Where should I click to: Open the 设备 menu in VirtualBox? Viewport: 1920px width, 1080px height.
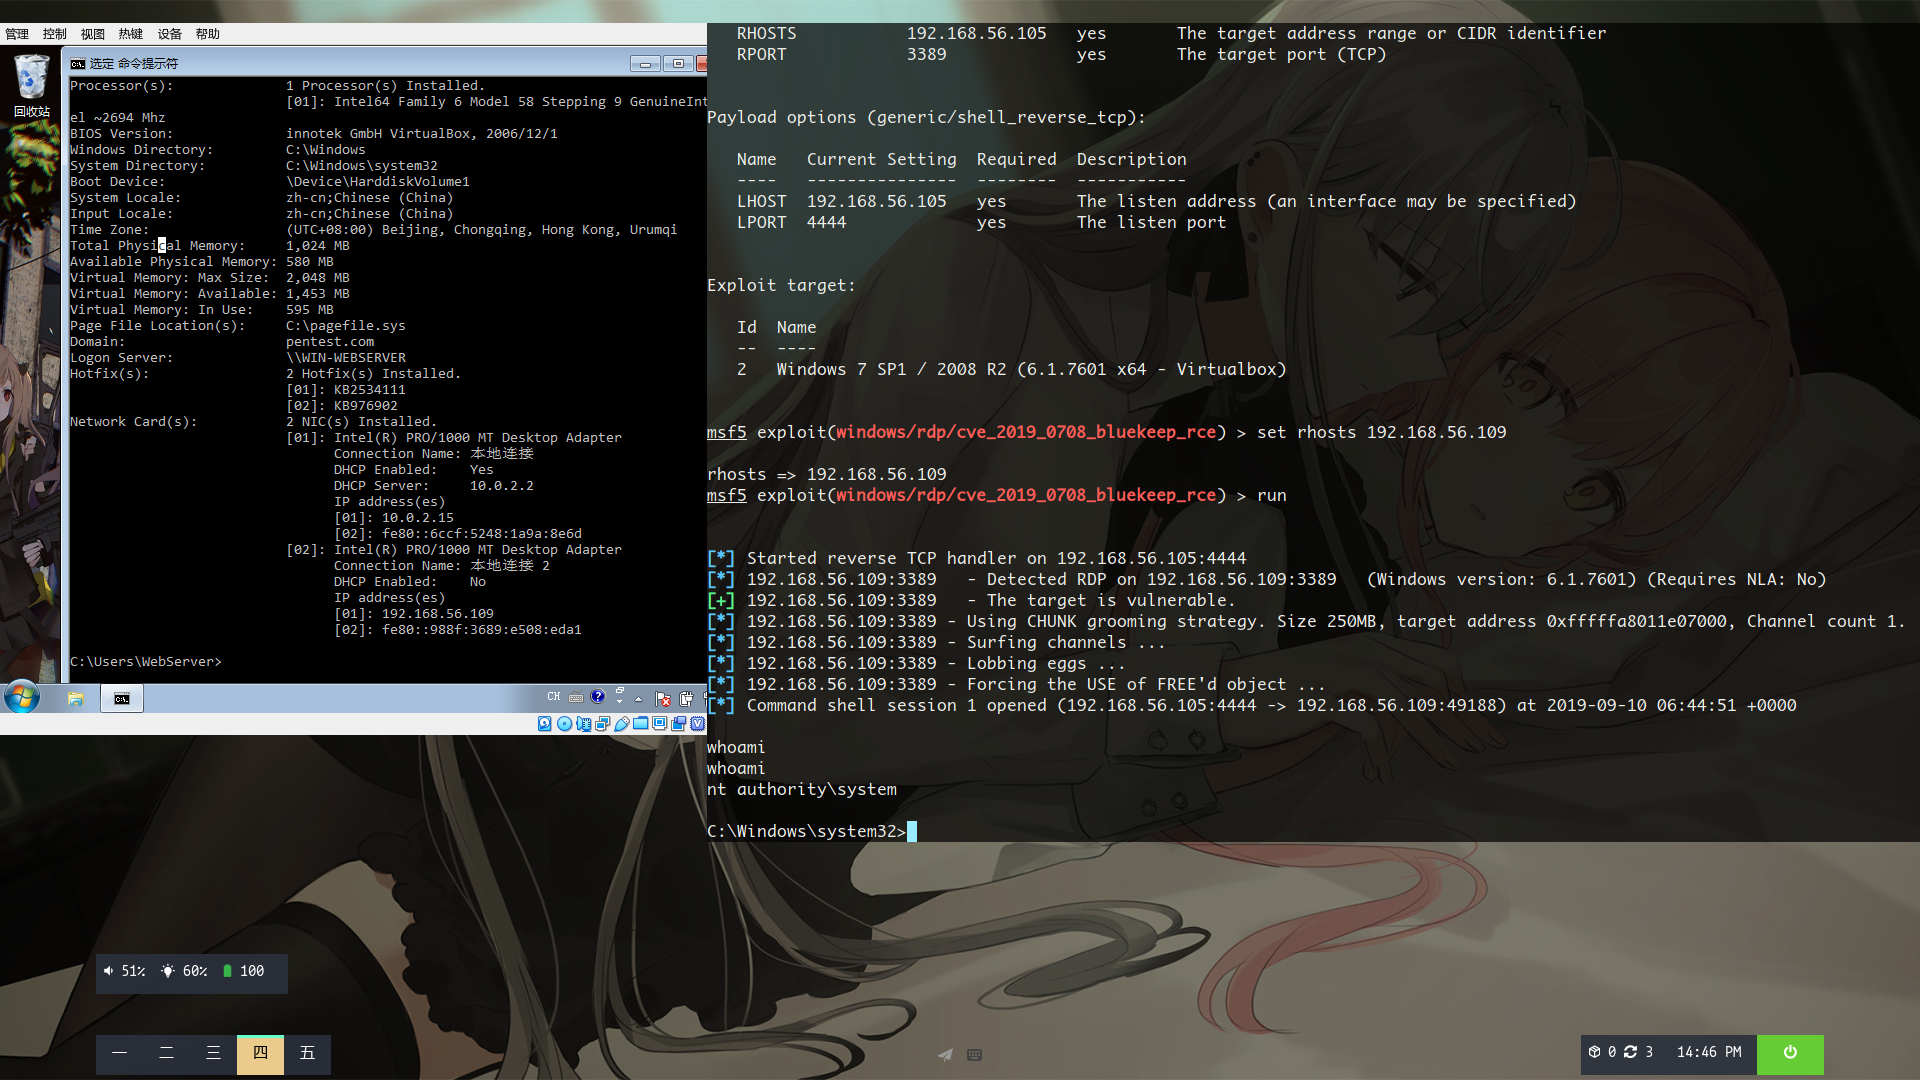[x=168, y=33]
